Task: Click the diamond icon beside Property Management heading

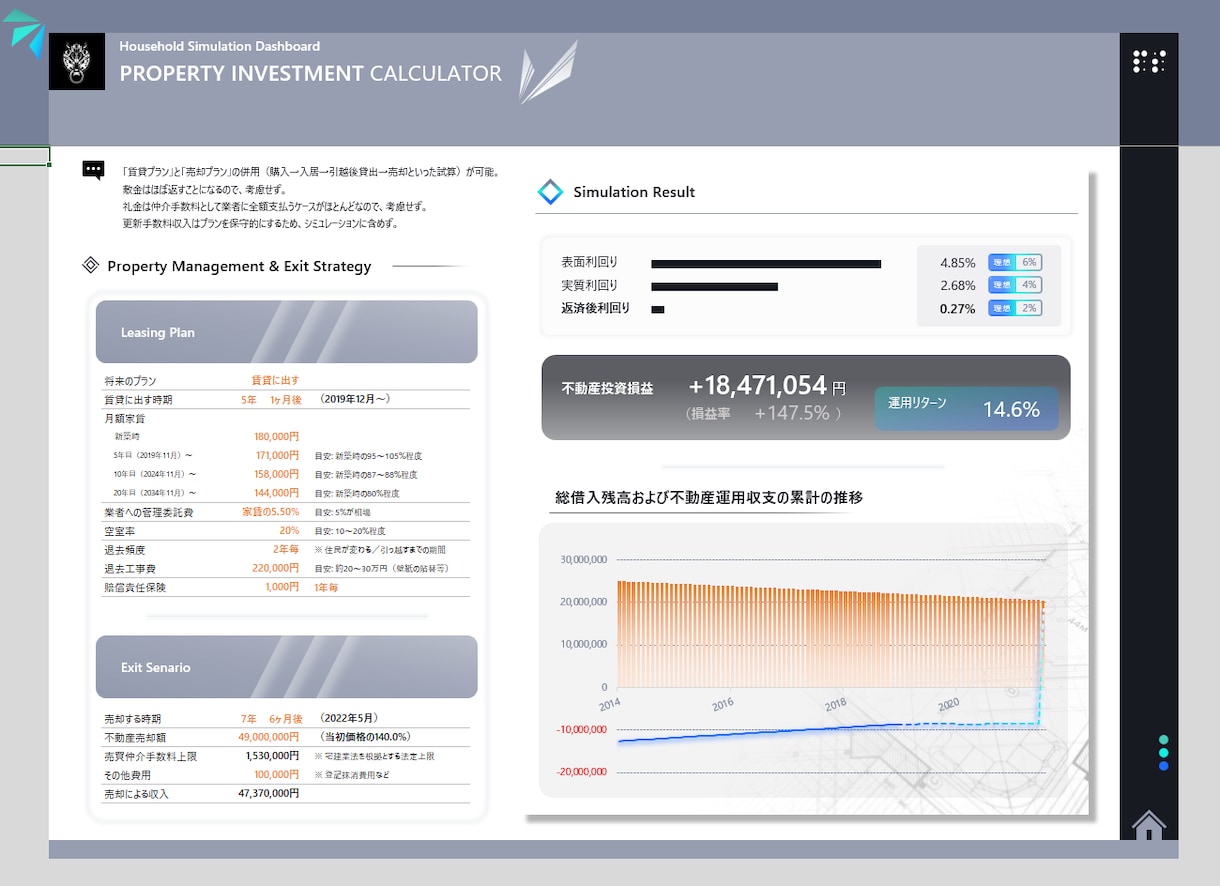Action: coord(90,265)
